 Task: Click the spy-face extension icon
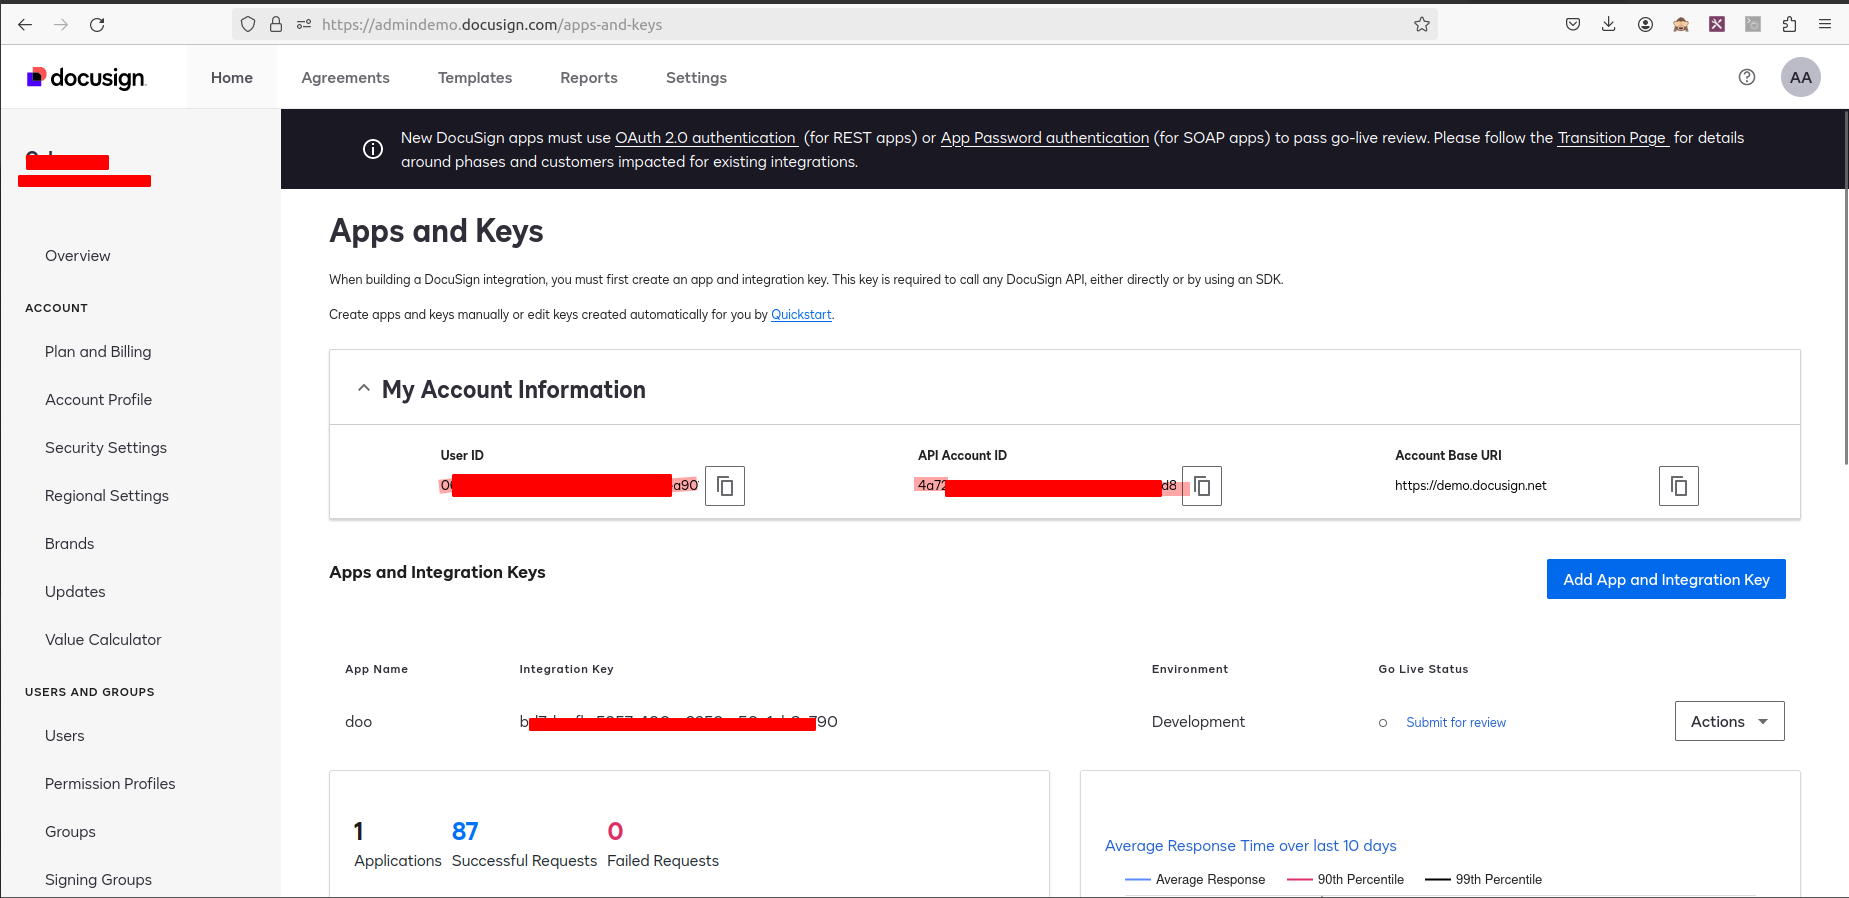[1681, 24]
